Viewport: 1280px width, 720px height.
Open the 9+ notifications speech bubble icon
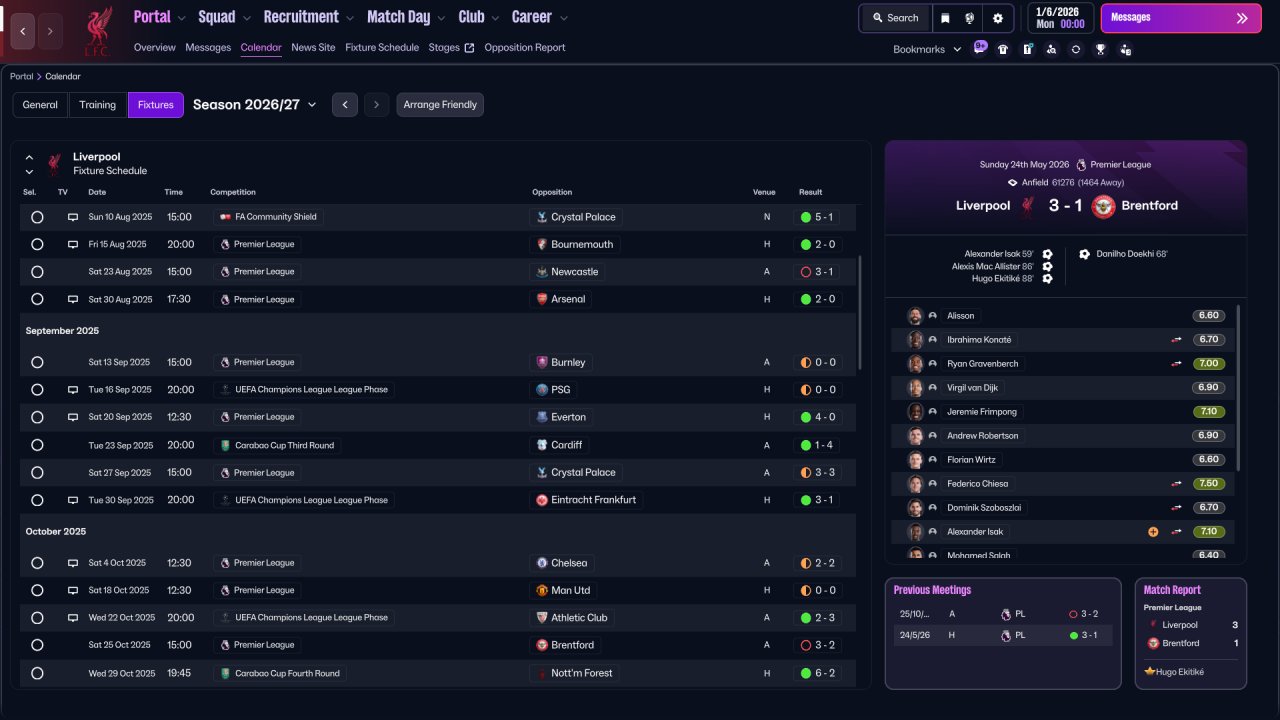click(x=979, y=48)
